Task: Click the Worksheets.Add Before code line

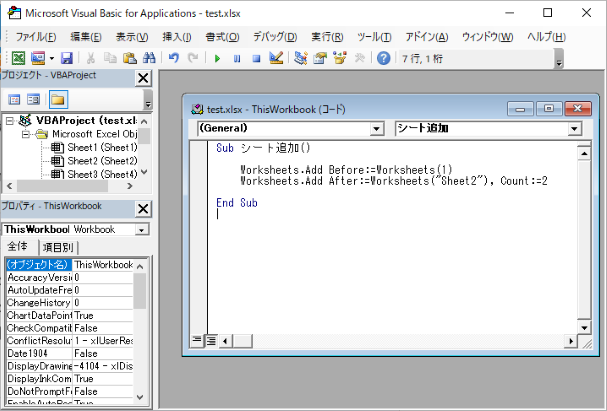Action: [x=346, y=170]
